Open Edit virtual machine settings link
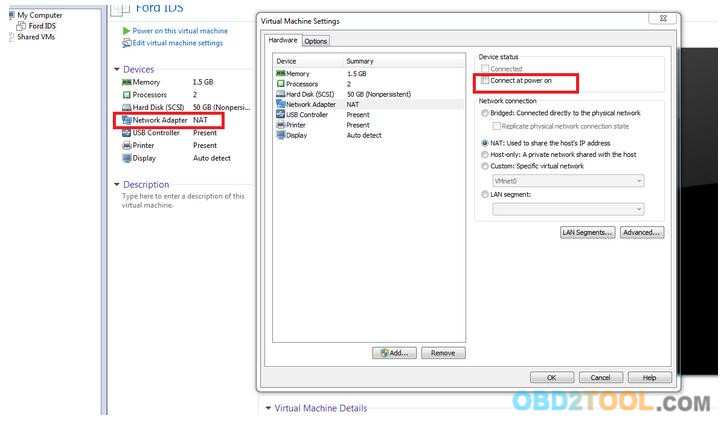The width and height of the screenshot is (726, 423). click(177, 43)
